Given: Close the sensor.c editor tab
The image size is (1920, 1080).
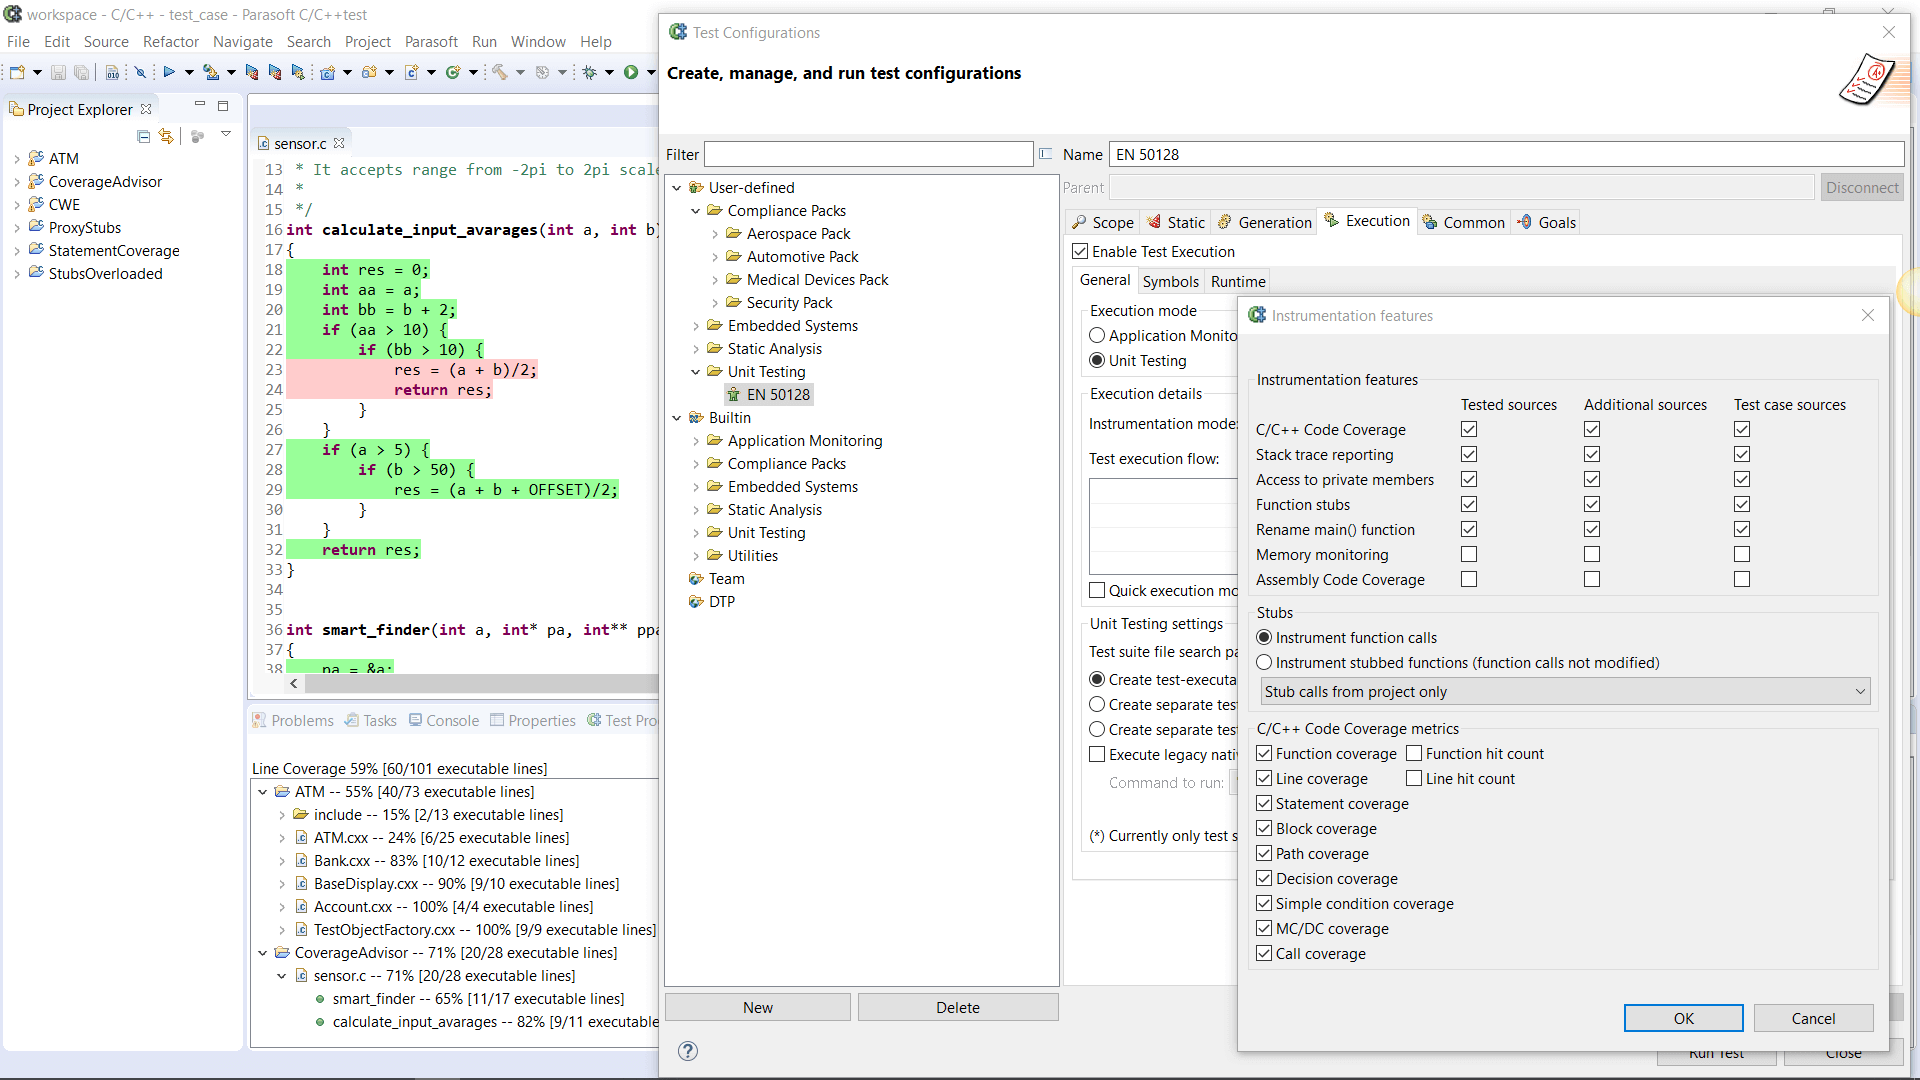Looking at the screenshot, I should 339,143.
